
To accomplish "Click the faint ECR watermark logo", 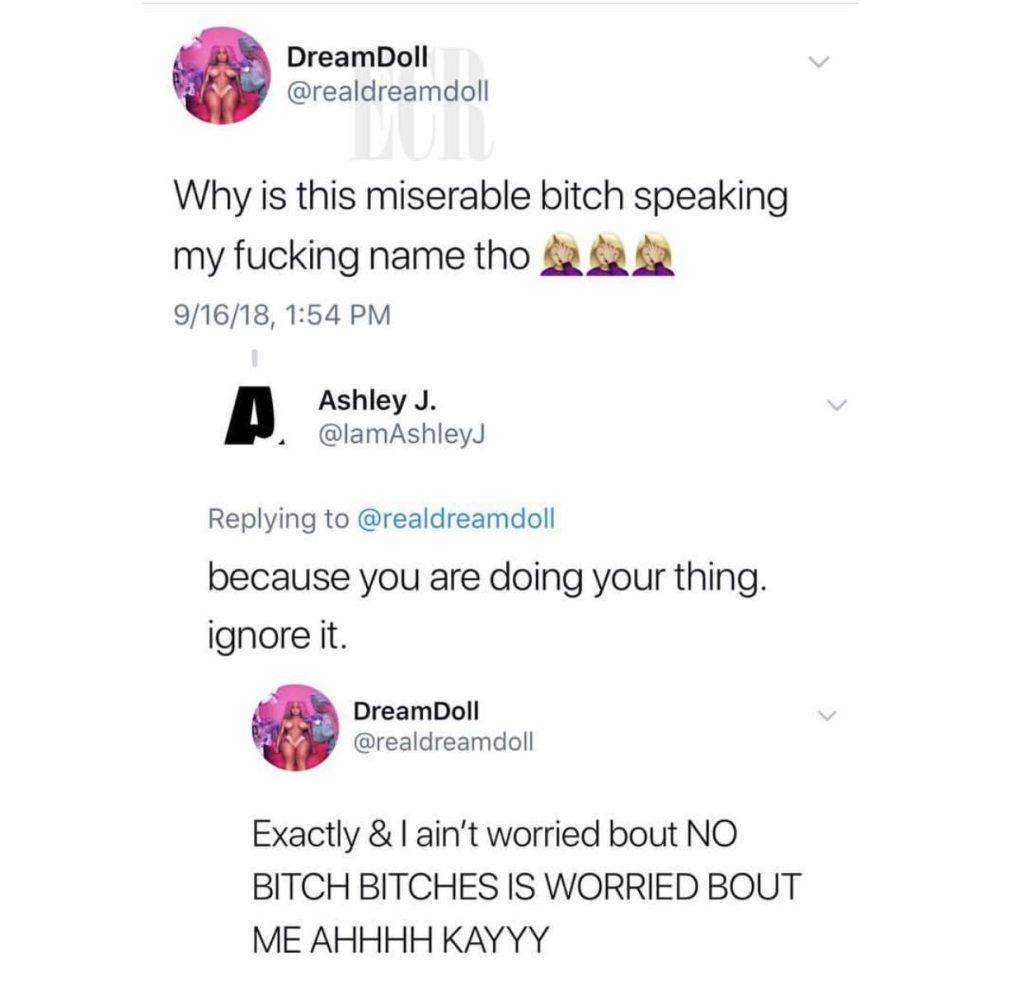I will click(x=421, y=108).
